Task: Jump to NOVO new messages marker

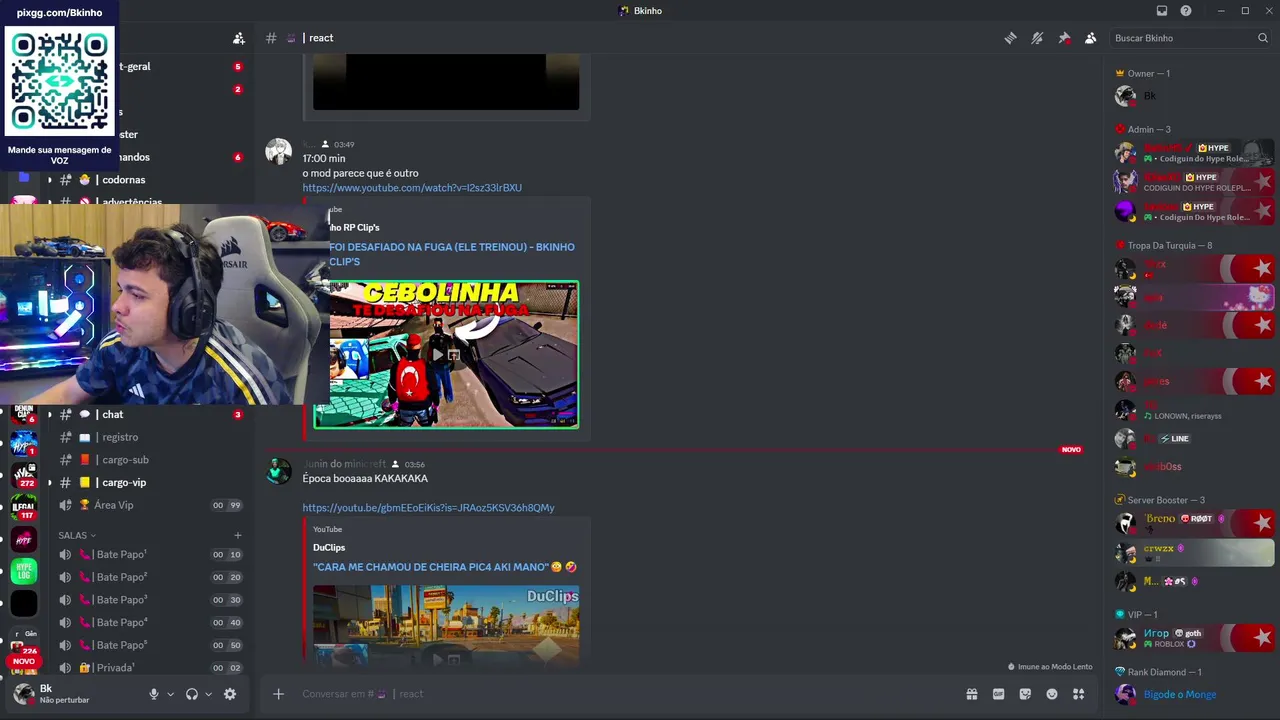Action: point(1071,450)
